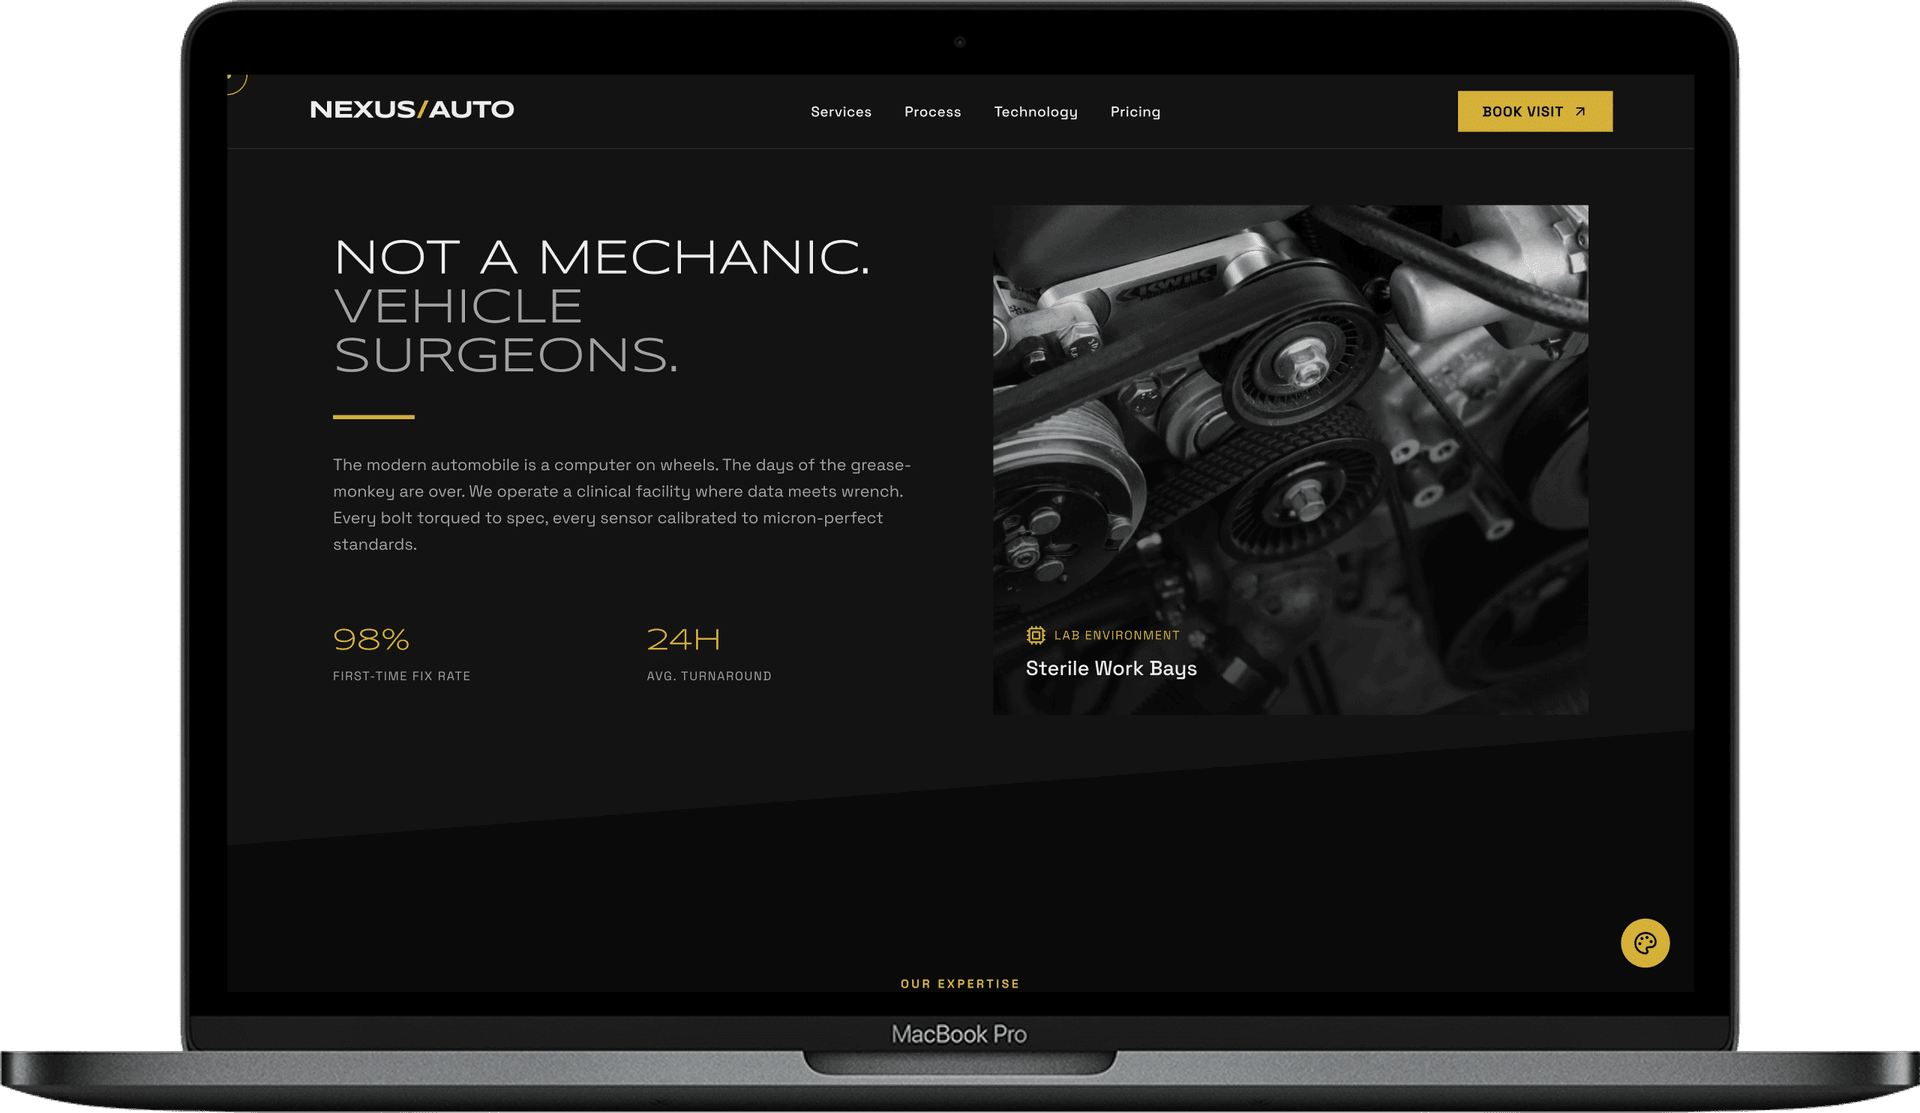Click the 'NOT A MECHANIC.' headline line
1920x1113 pixels.
tap(602, 257)
